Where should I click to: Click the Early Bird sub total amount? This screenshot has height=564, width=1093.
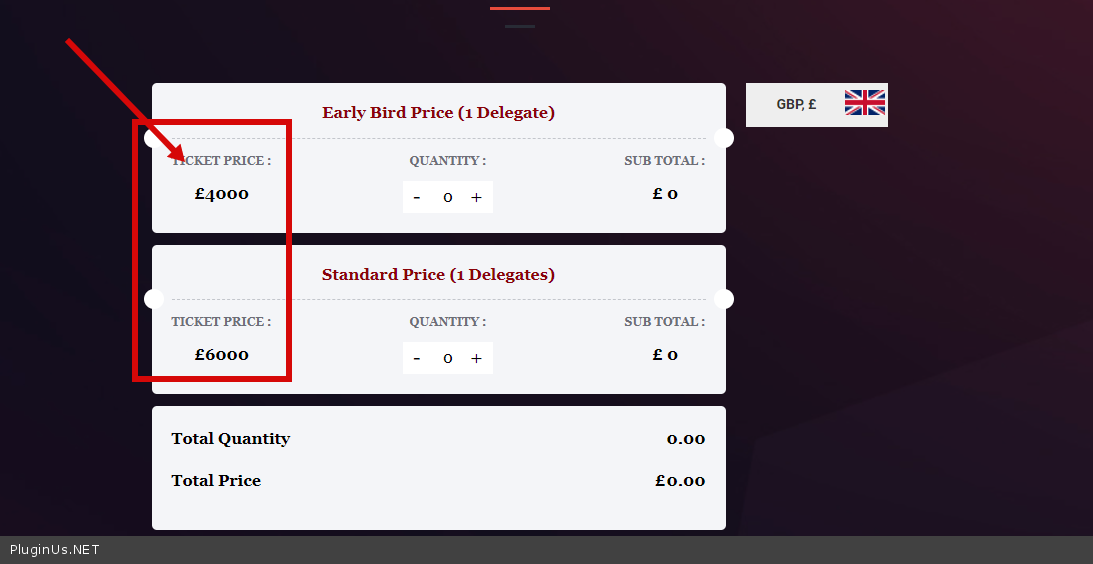click(x=665, y=194)
